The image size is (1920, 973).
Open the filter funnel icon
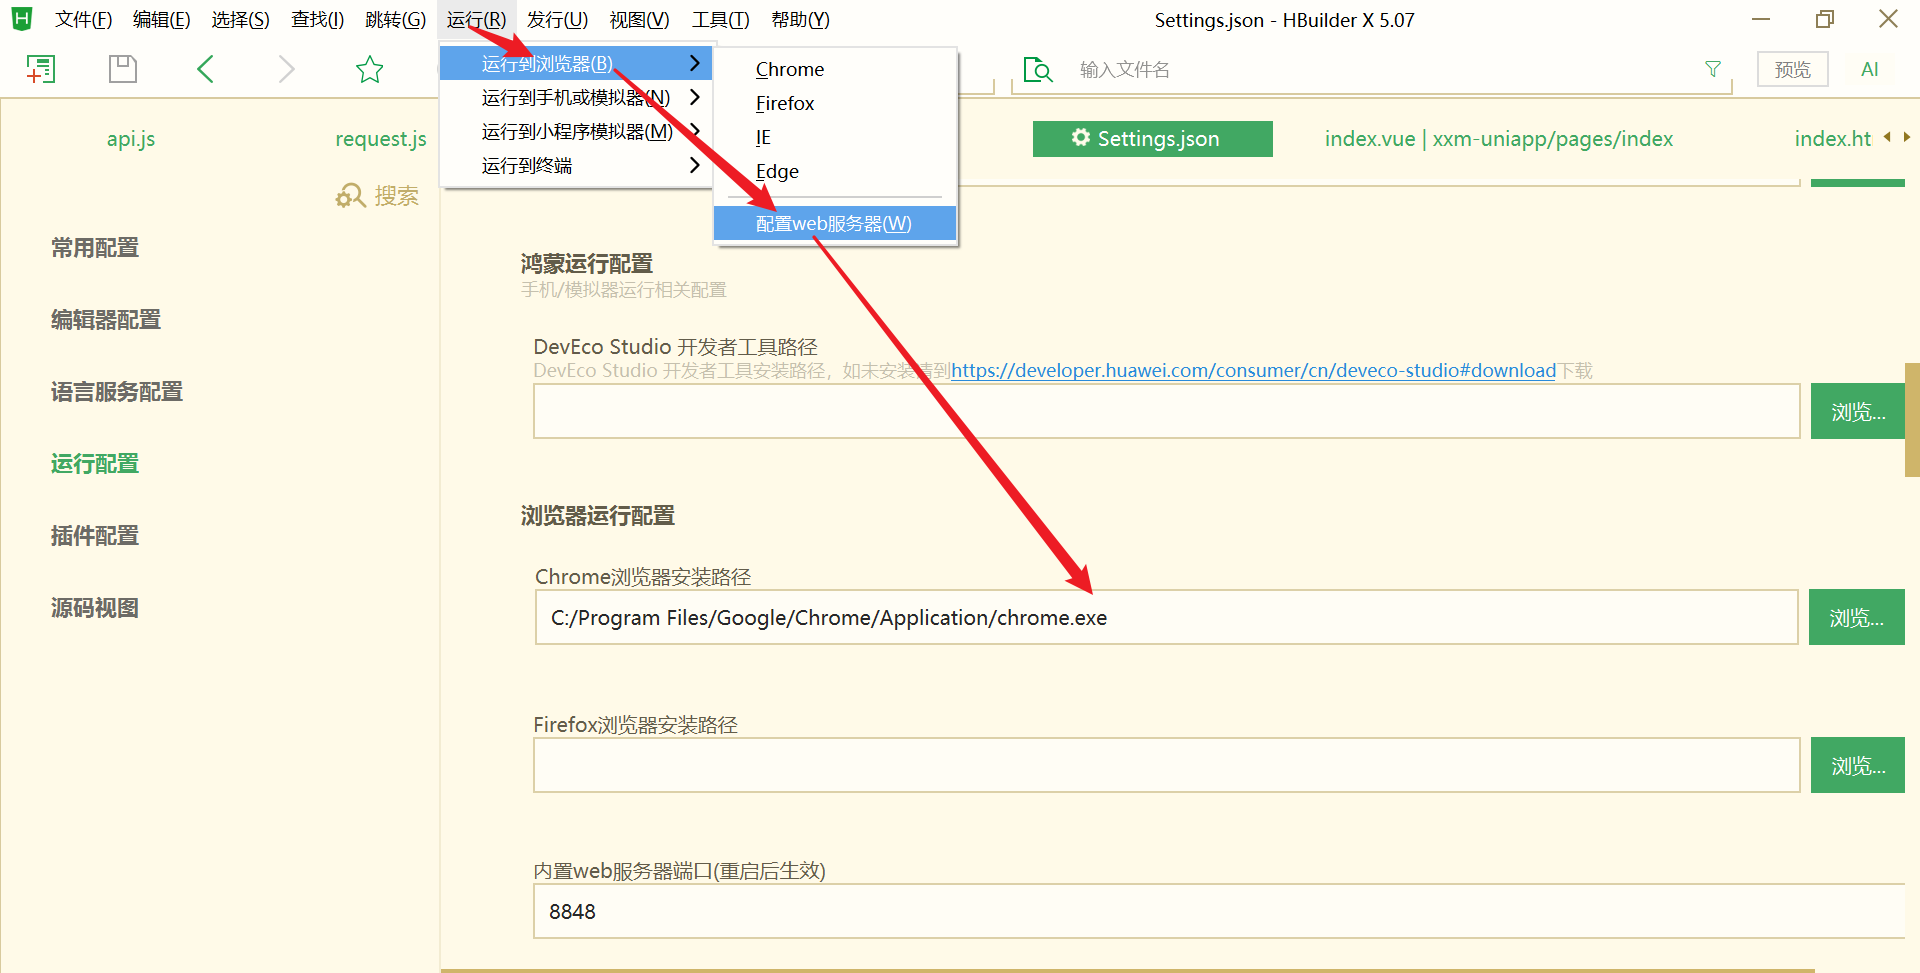[1713, 69]
